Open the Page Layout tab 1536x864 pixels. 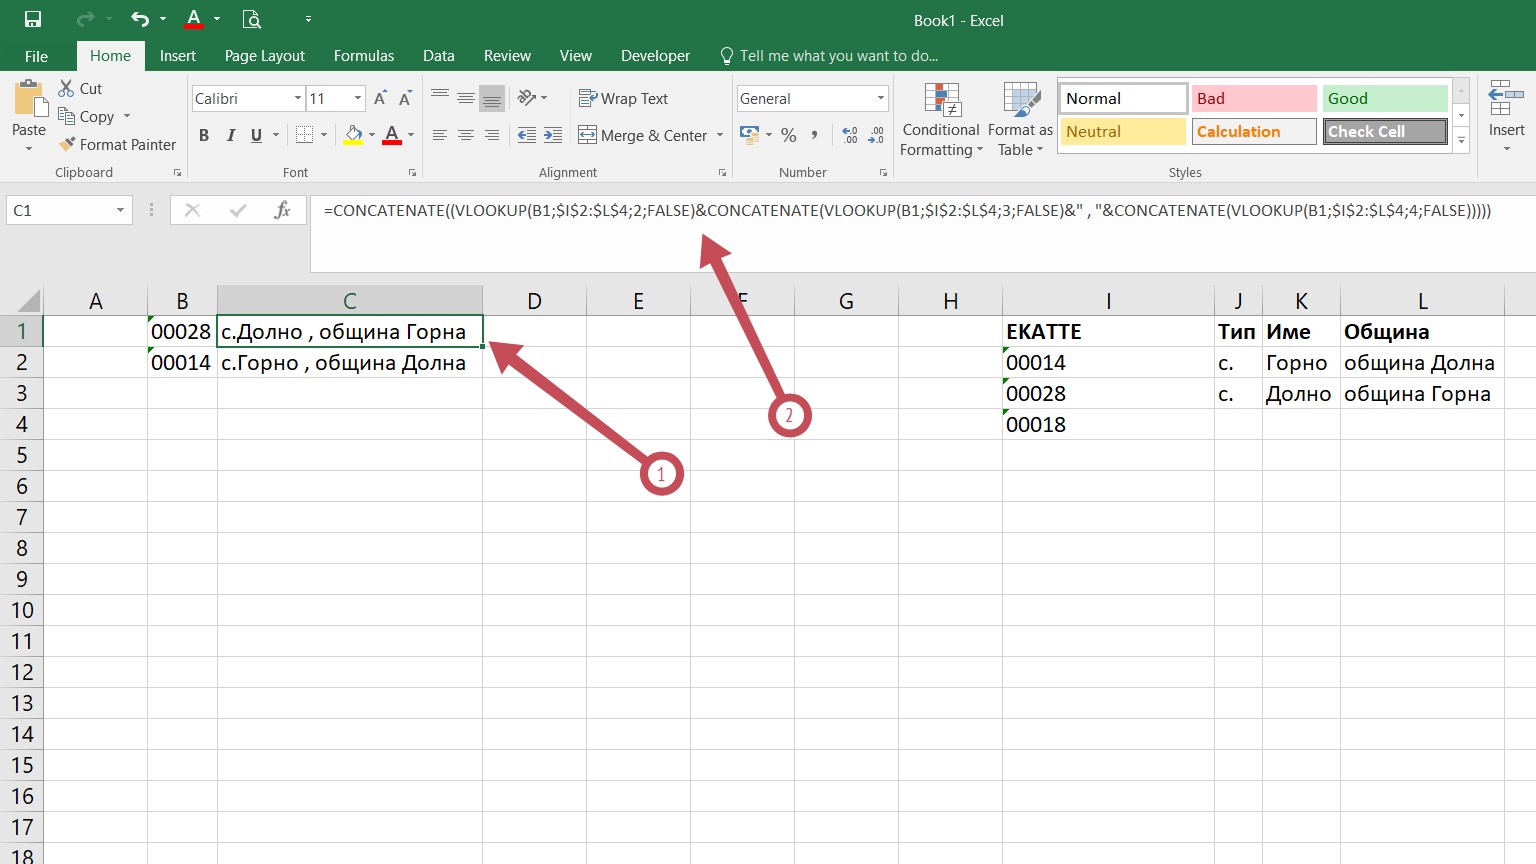(x=264, y=56)
